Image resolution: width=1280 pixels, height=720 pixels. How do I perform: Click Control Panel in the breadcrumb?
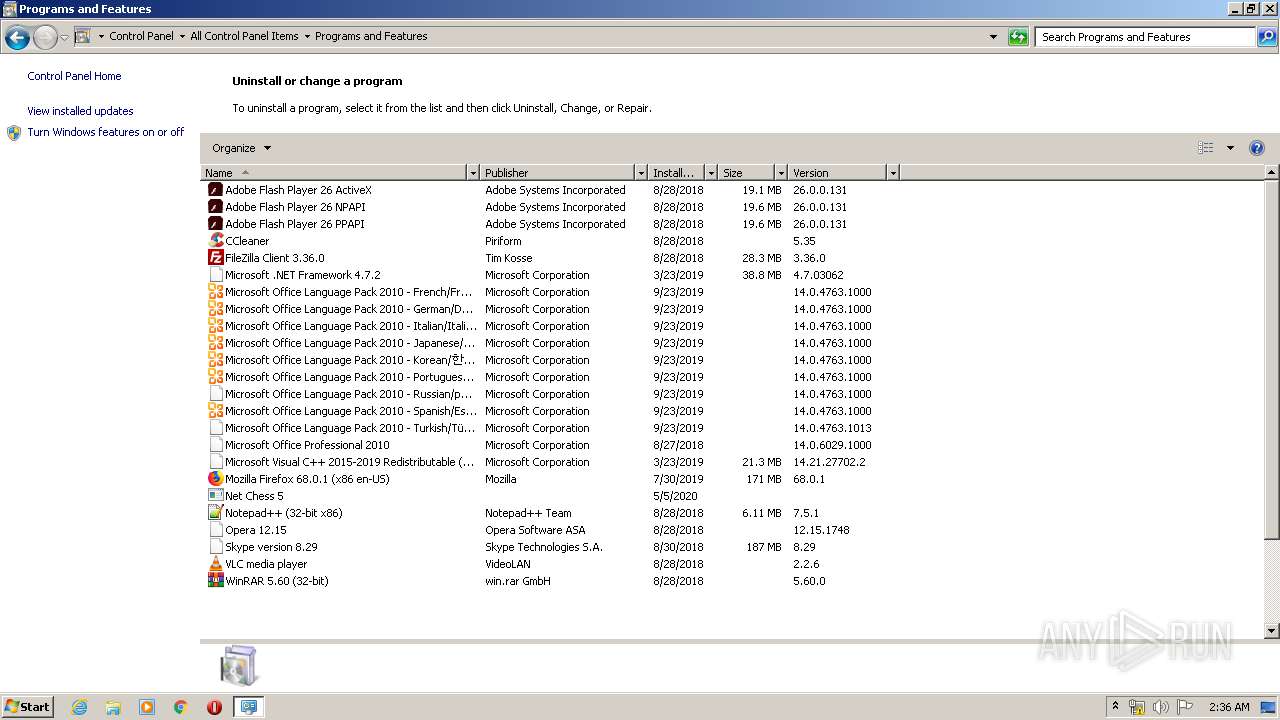(x=141, y=36)
